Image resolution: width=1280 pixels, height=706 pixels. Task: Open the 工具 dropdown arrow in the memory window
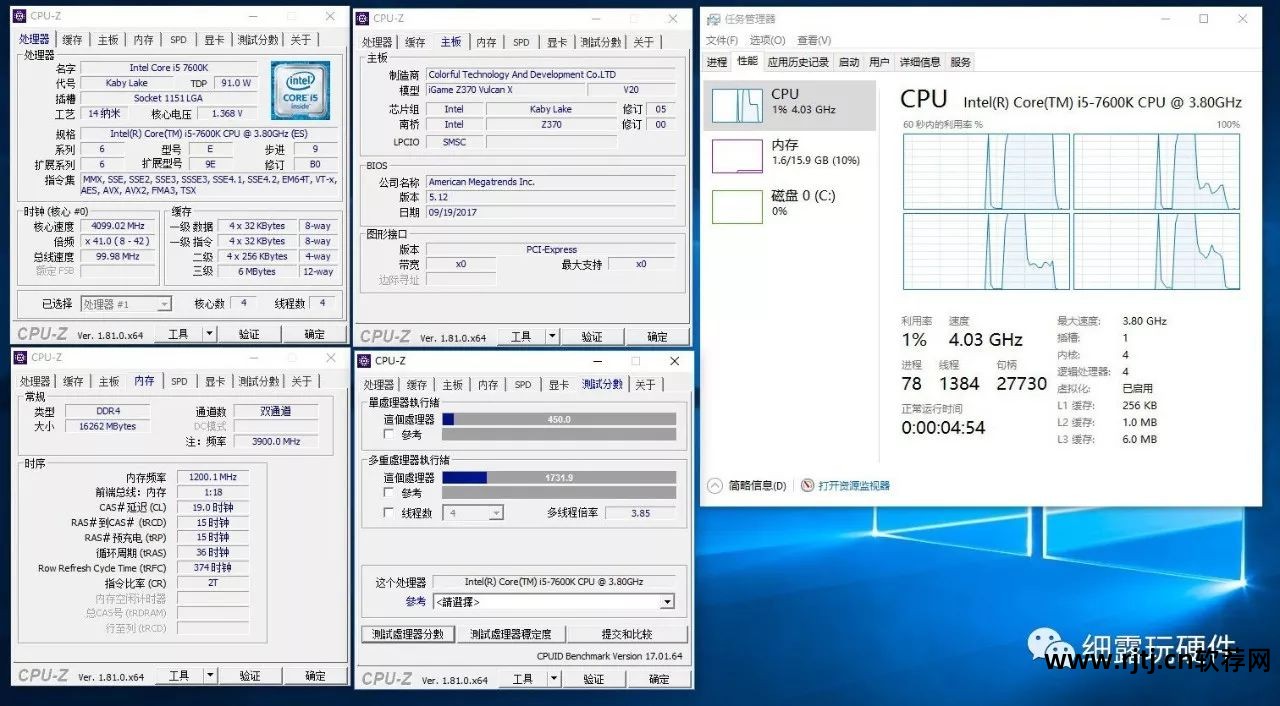[x=209, y=676]
